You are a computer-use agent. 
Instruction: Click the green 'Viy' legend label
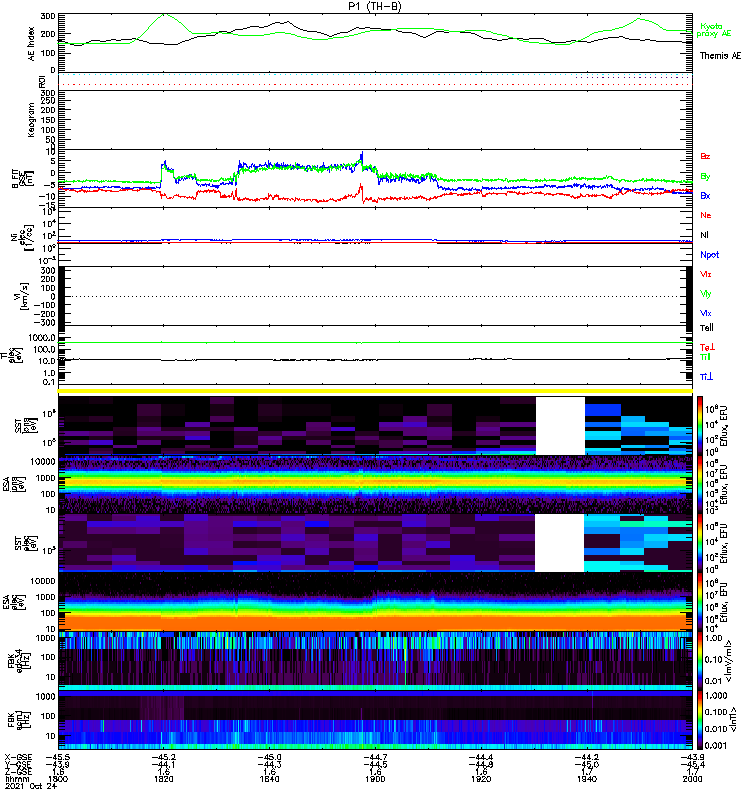tap(705, 294)
